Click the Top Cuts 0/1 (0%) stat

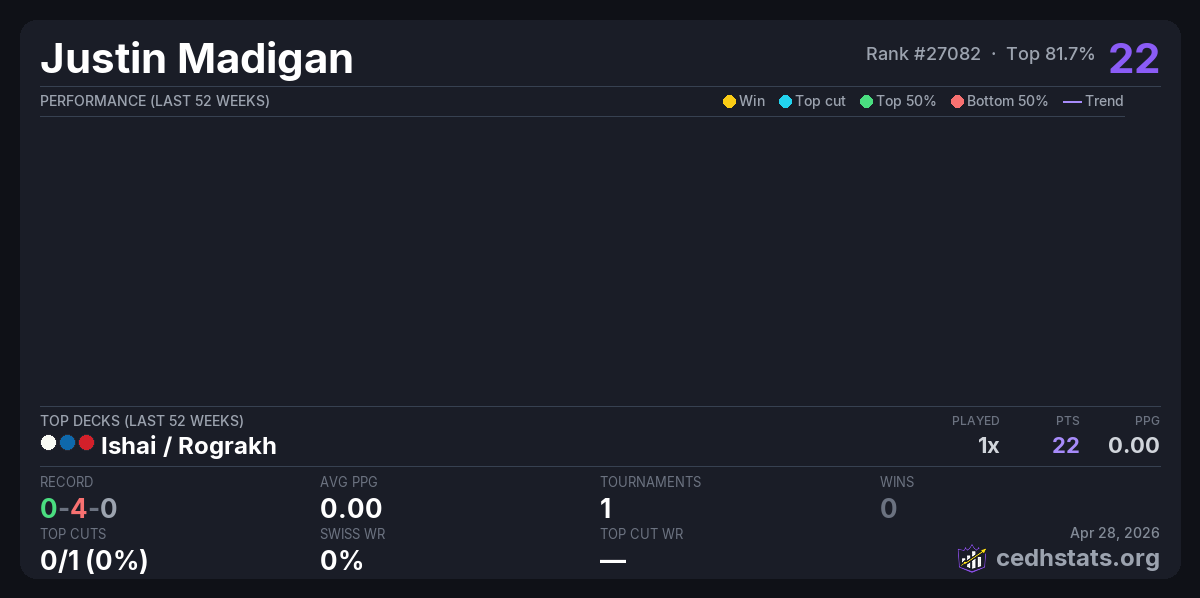click(94, 560)
